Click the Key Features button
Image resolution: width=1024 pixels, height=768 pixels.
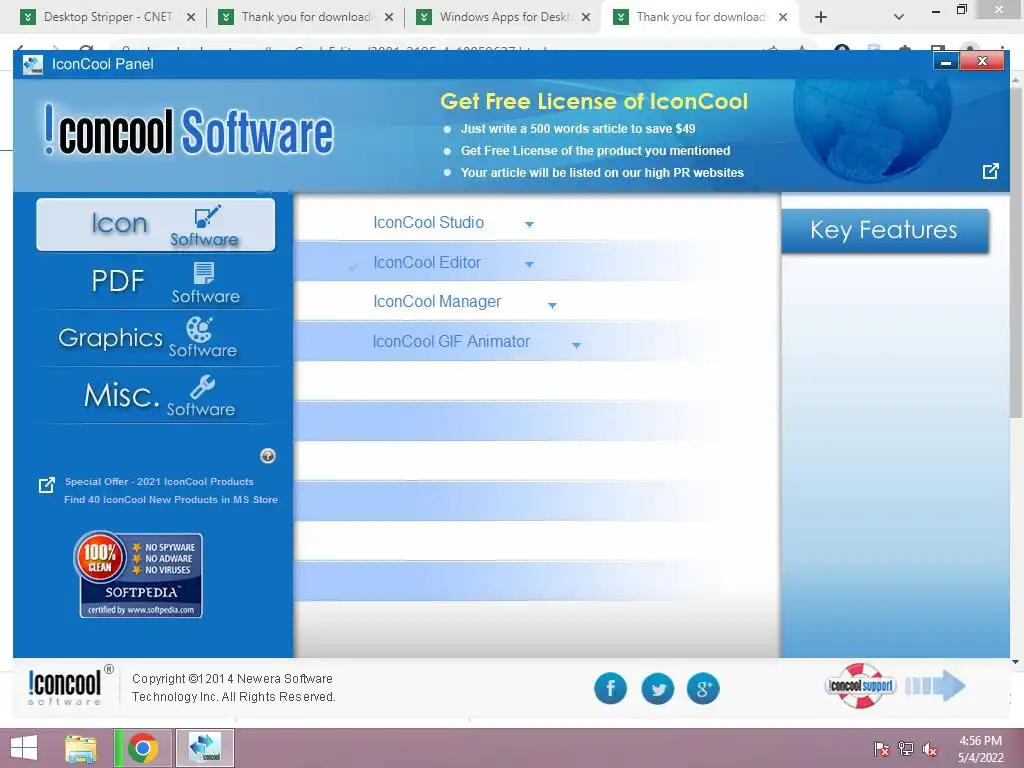(884, 231)
